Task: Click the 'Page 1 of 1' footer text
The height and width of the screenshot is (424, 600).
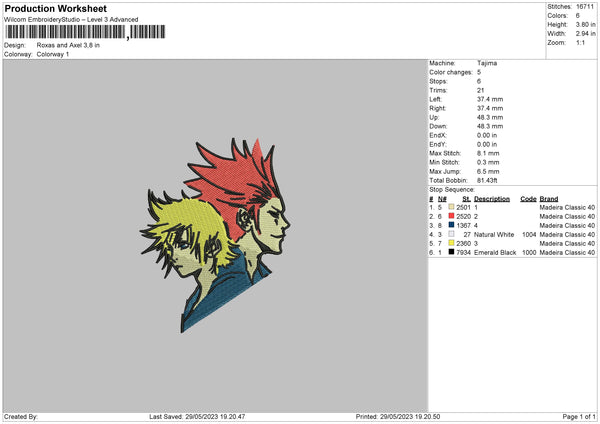Action: [579, 416]
